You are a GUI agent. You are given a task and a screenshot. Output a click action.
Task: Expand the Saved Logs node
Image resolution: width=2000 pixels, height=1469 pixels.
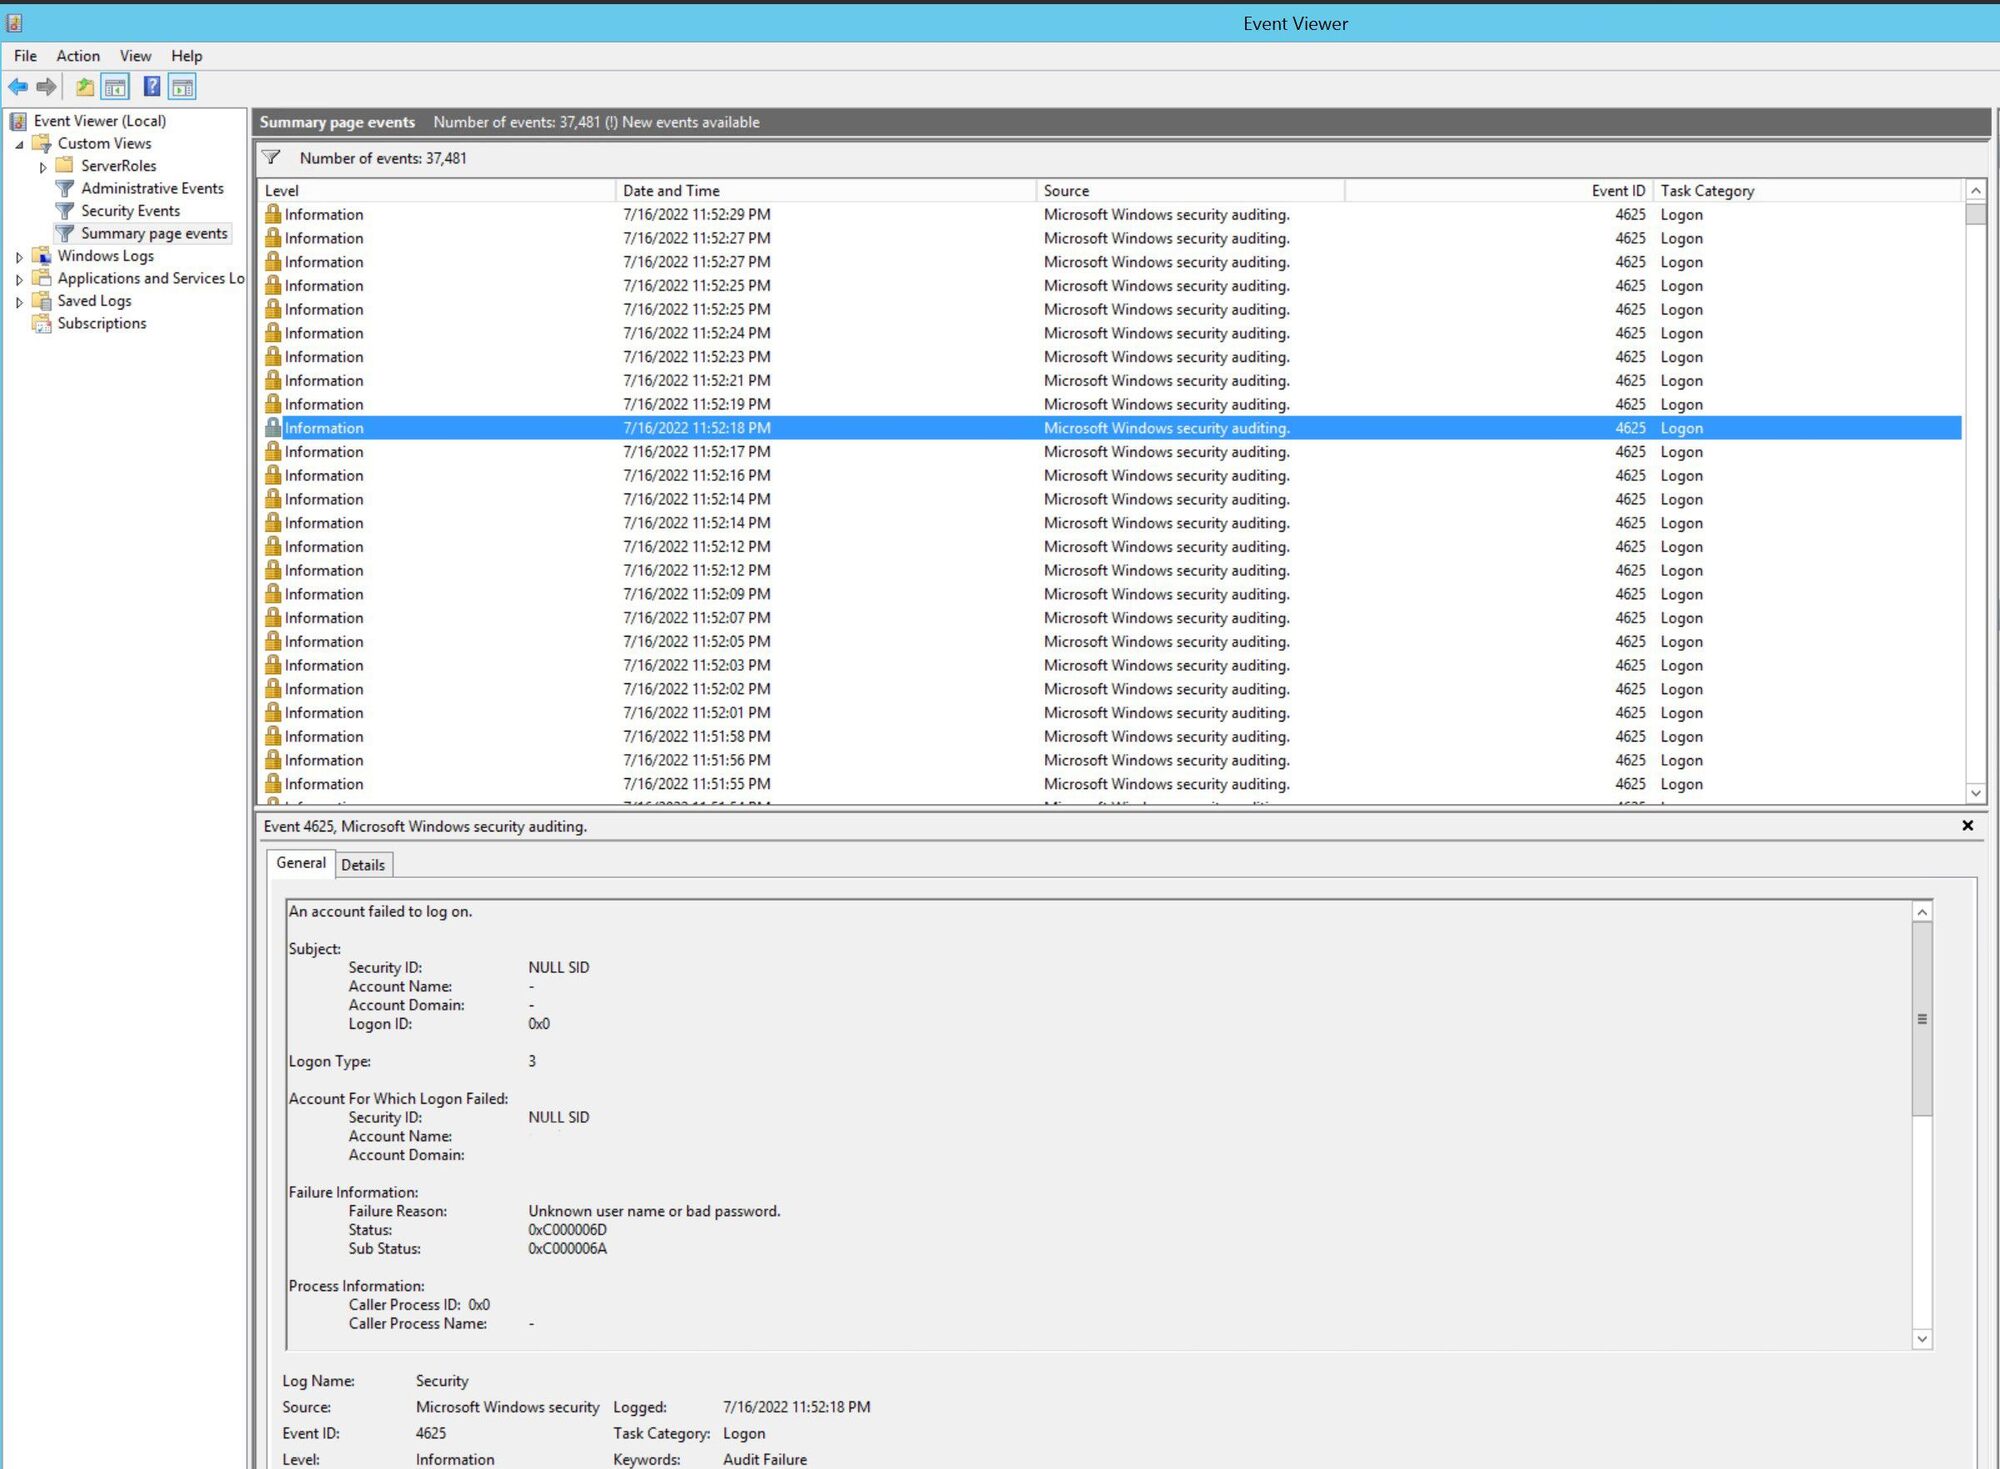click(19, 302)
